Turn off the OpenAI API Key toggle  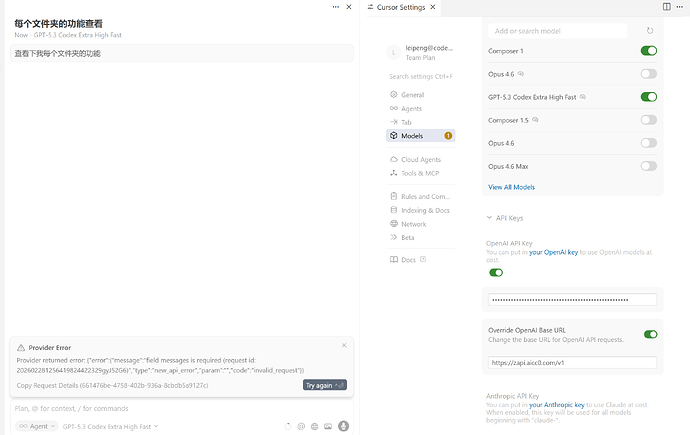tap(496, 273)
